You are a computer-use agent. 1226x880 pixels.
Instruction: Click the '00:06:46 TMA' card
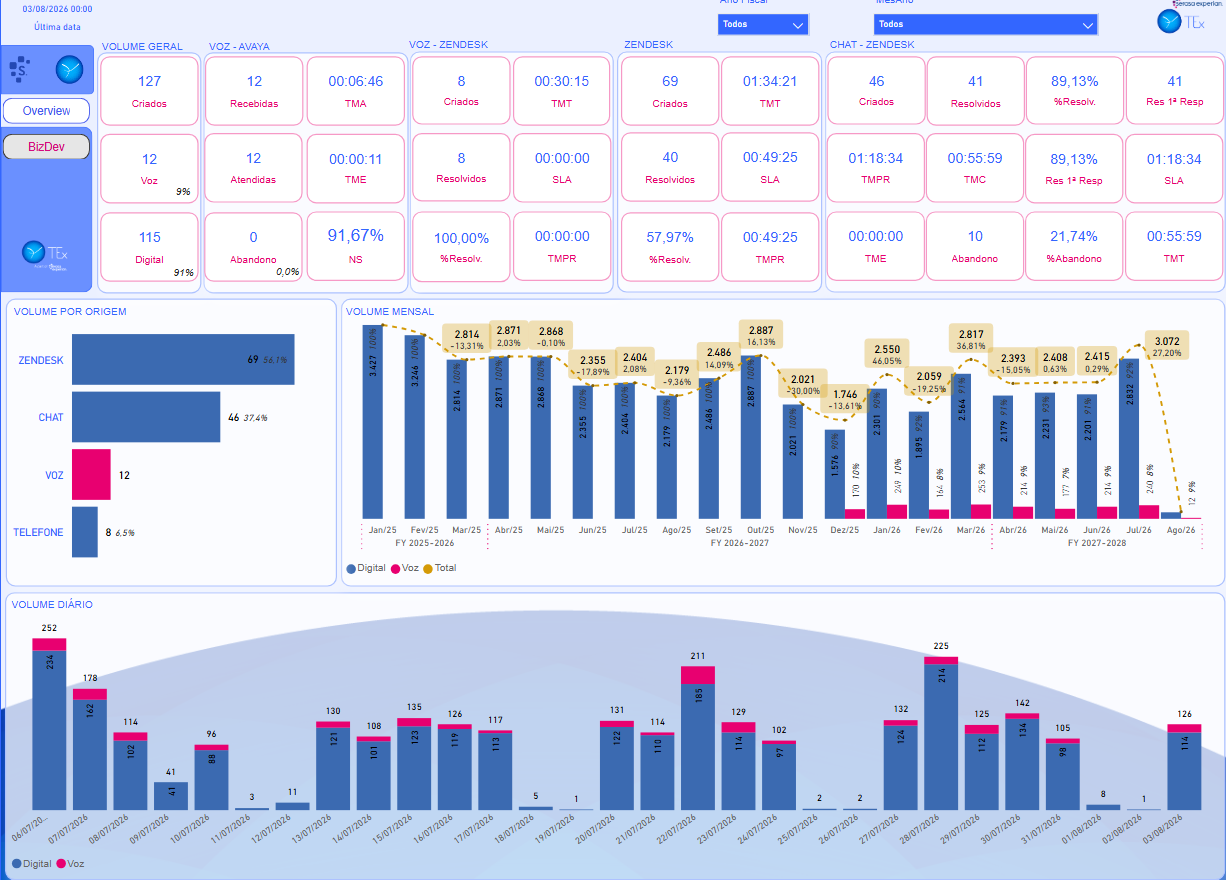355,91
